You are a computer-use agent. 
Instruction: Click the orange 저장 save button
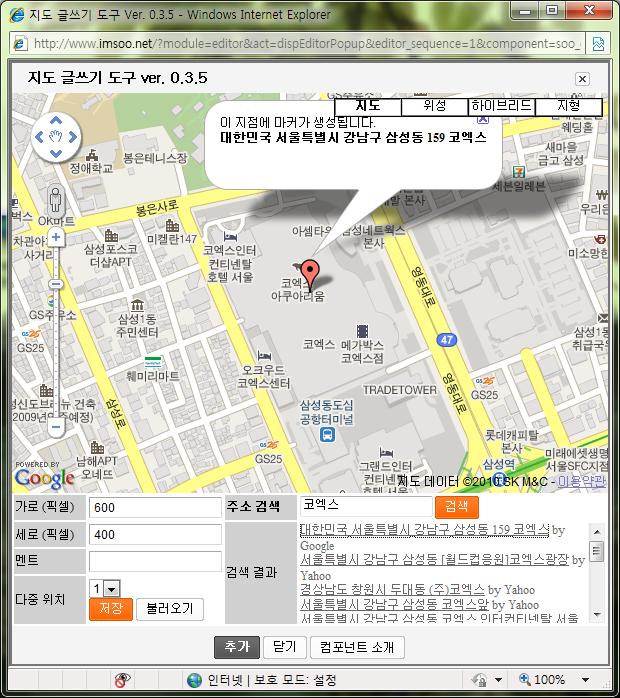pyautogui.click(x=111, y=609)
